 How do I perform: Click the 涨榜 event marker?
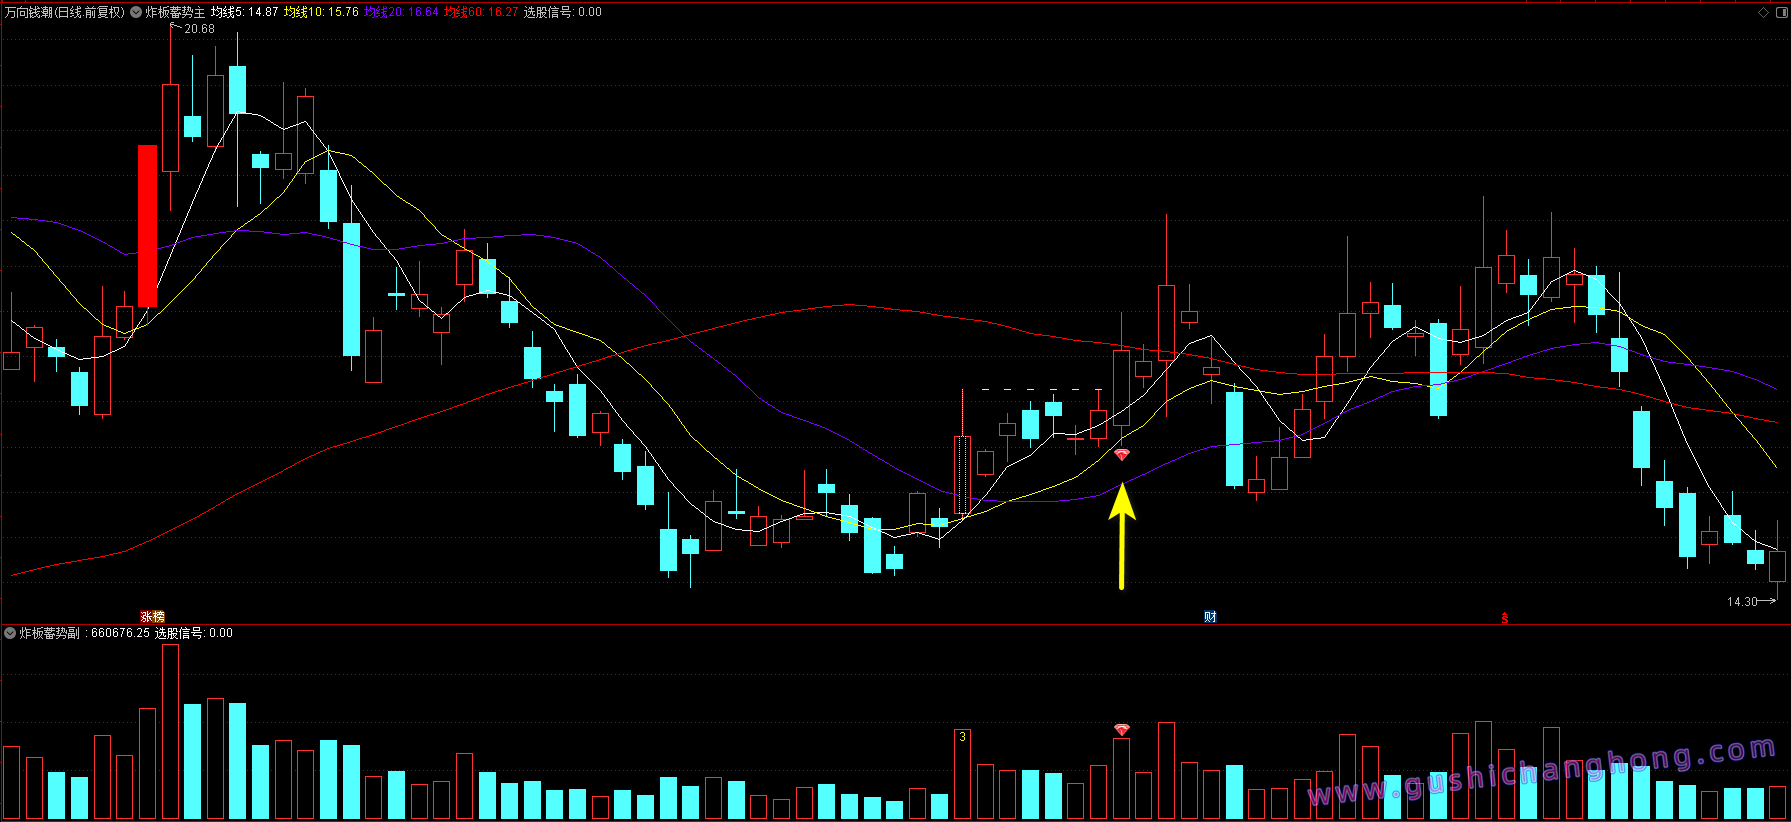[152, 617]
